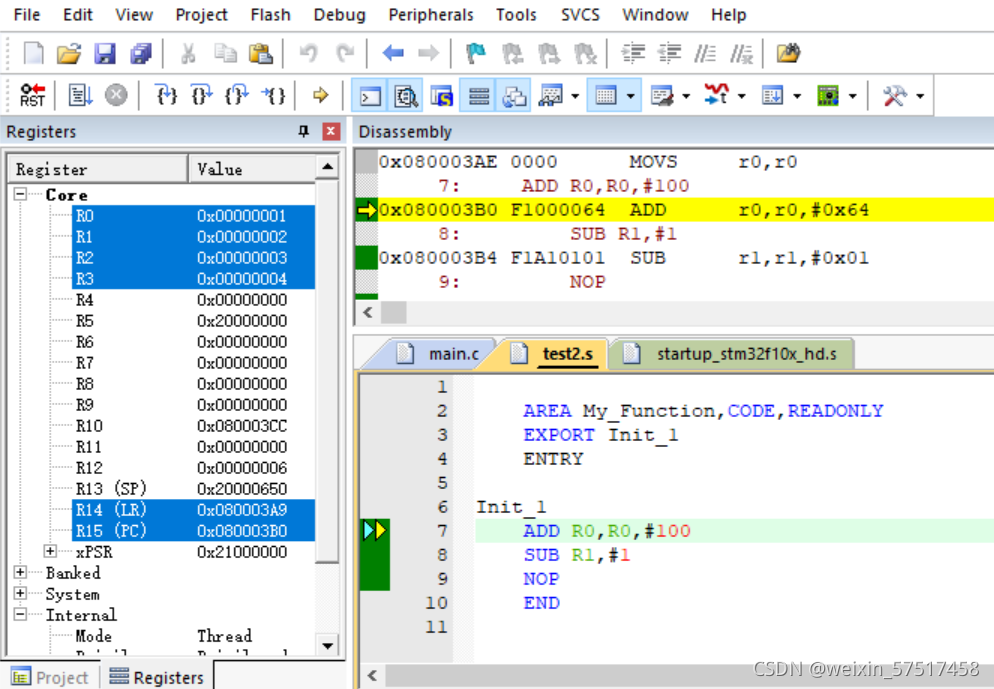994x689 pixels.
Task: Toggle the Call Stack window
Action: pos(514,96)
